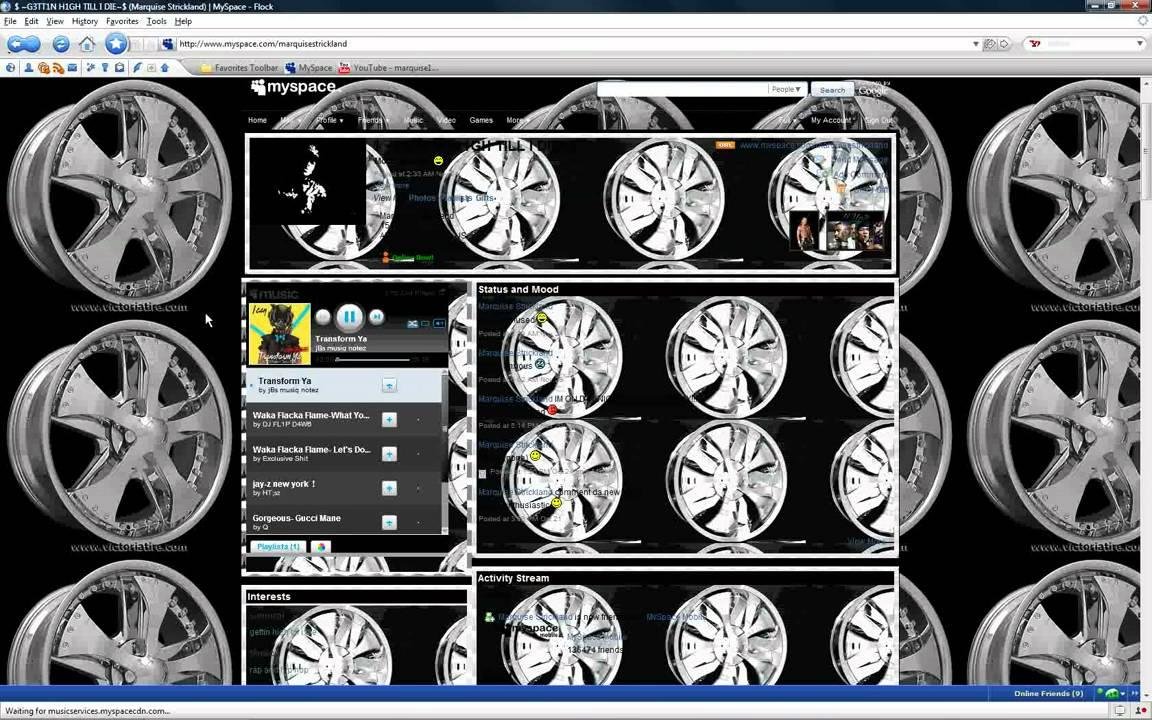This screenshot has height=720, width=1152.
Task: Expand the Friends menu in MySpace nav
Action: coord(373,120)
